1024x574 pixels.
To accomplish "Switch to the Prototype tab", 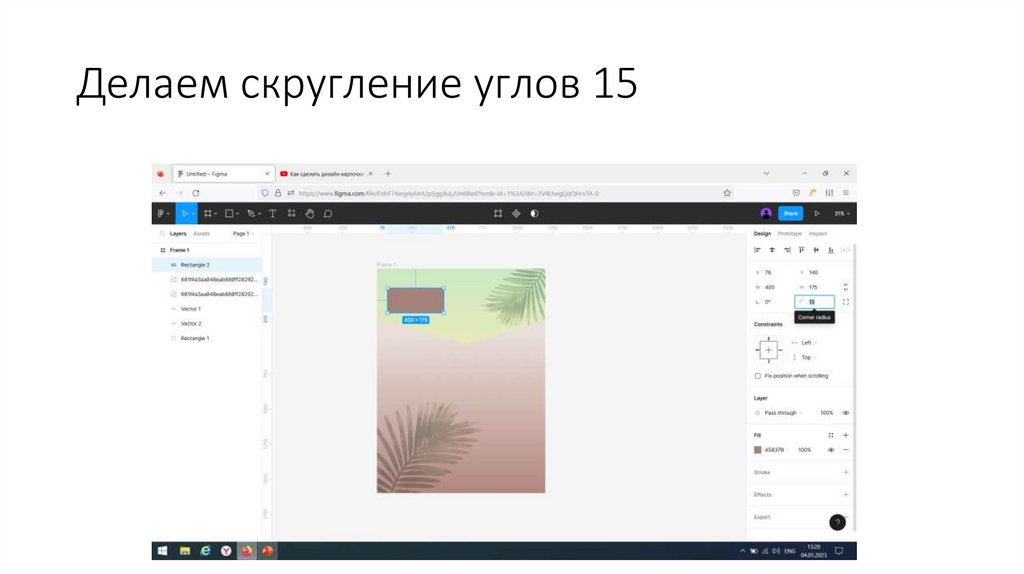I will (x=790, y=233).
